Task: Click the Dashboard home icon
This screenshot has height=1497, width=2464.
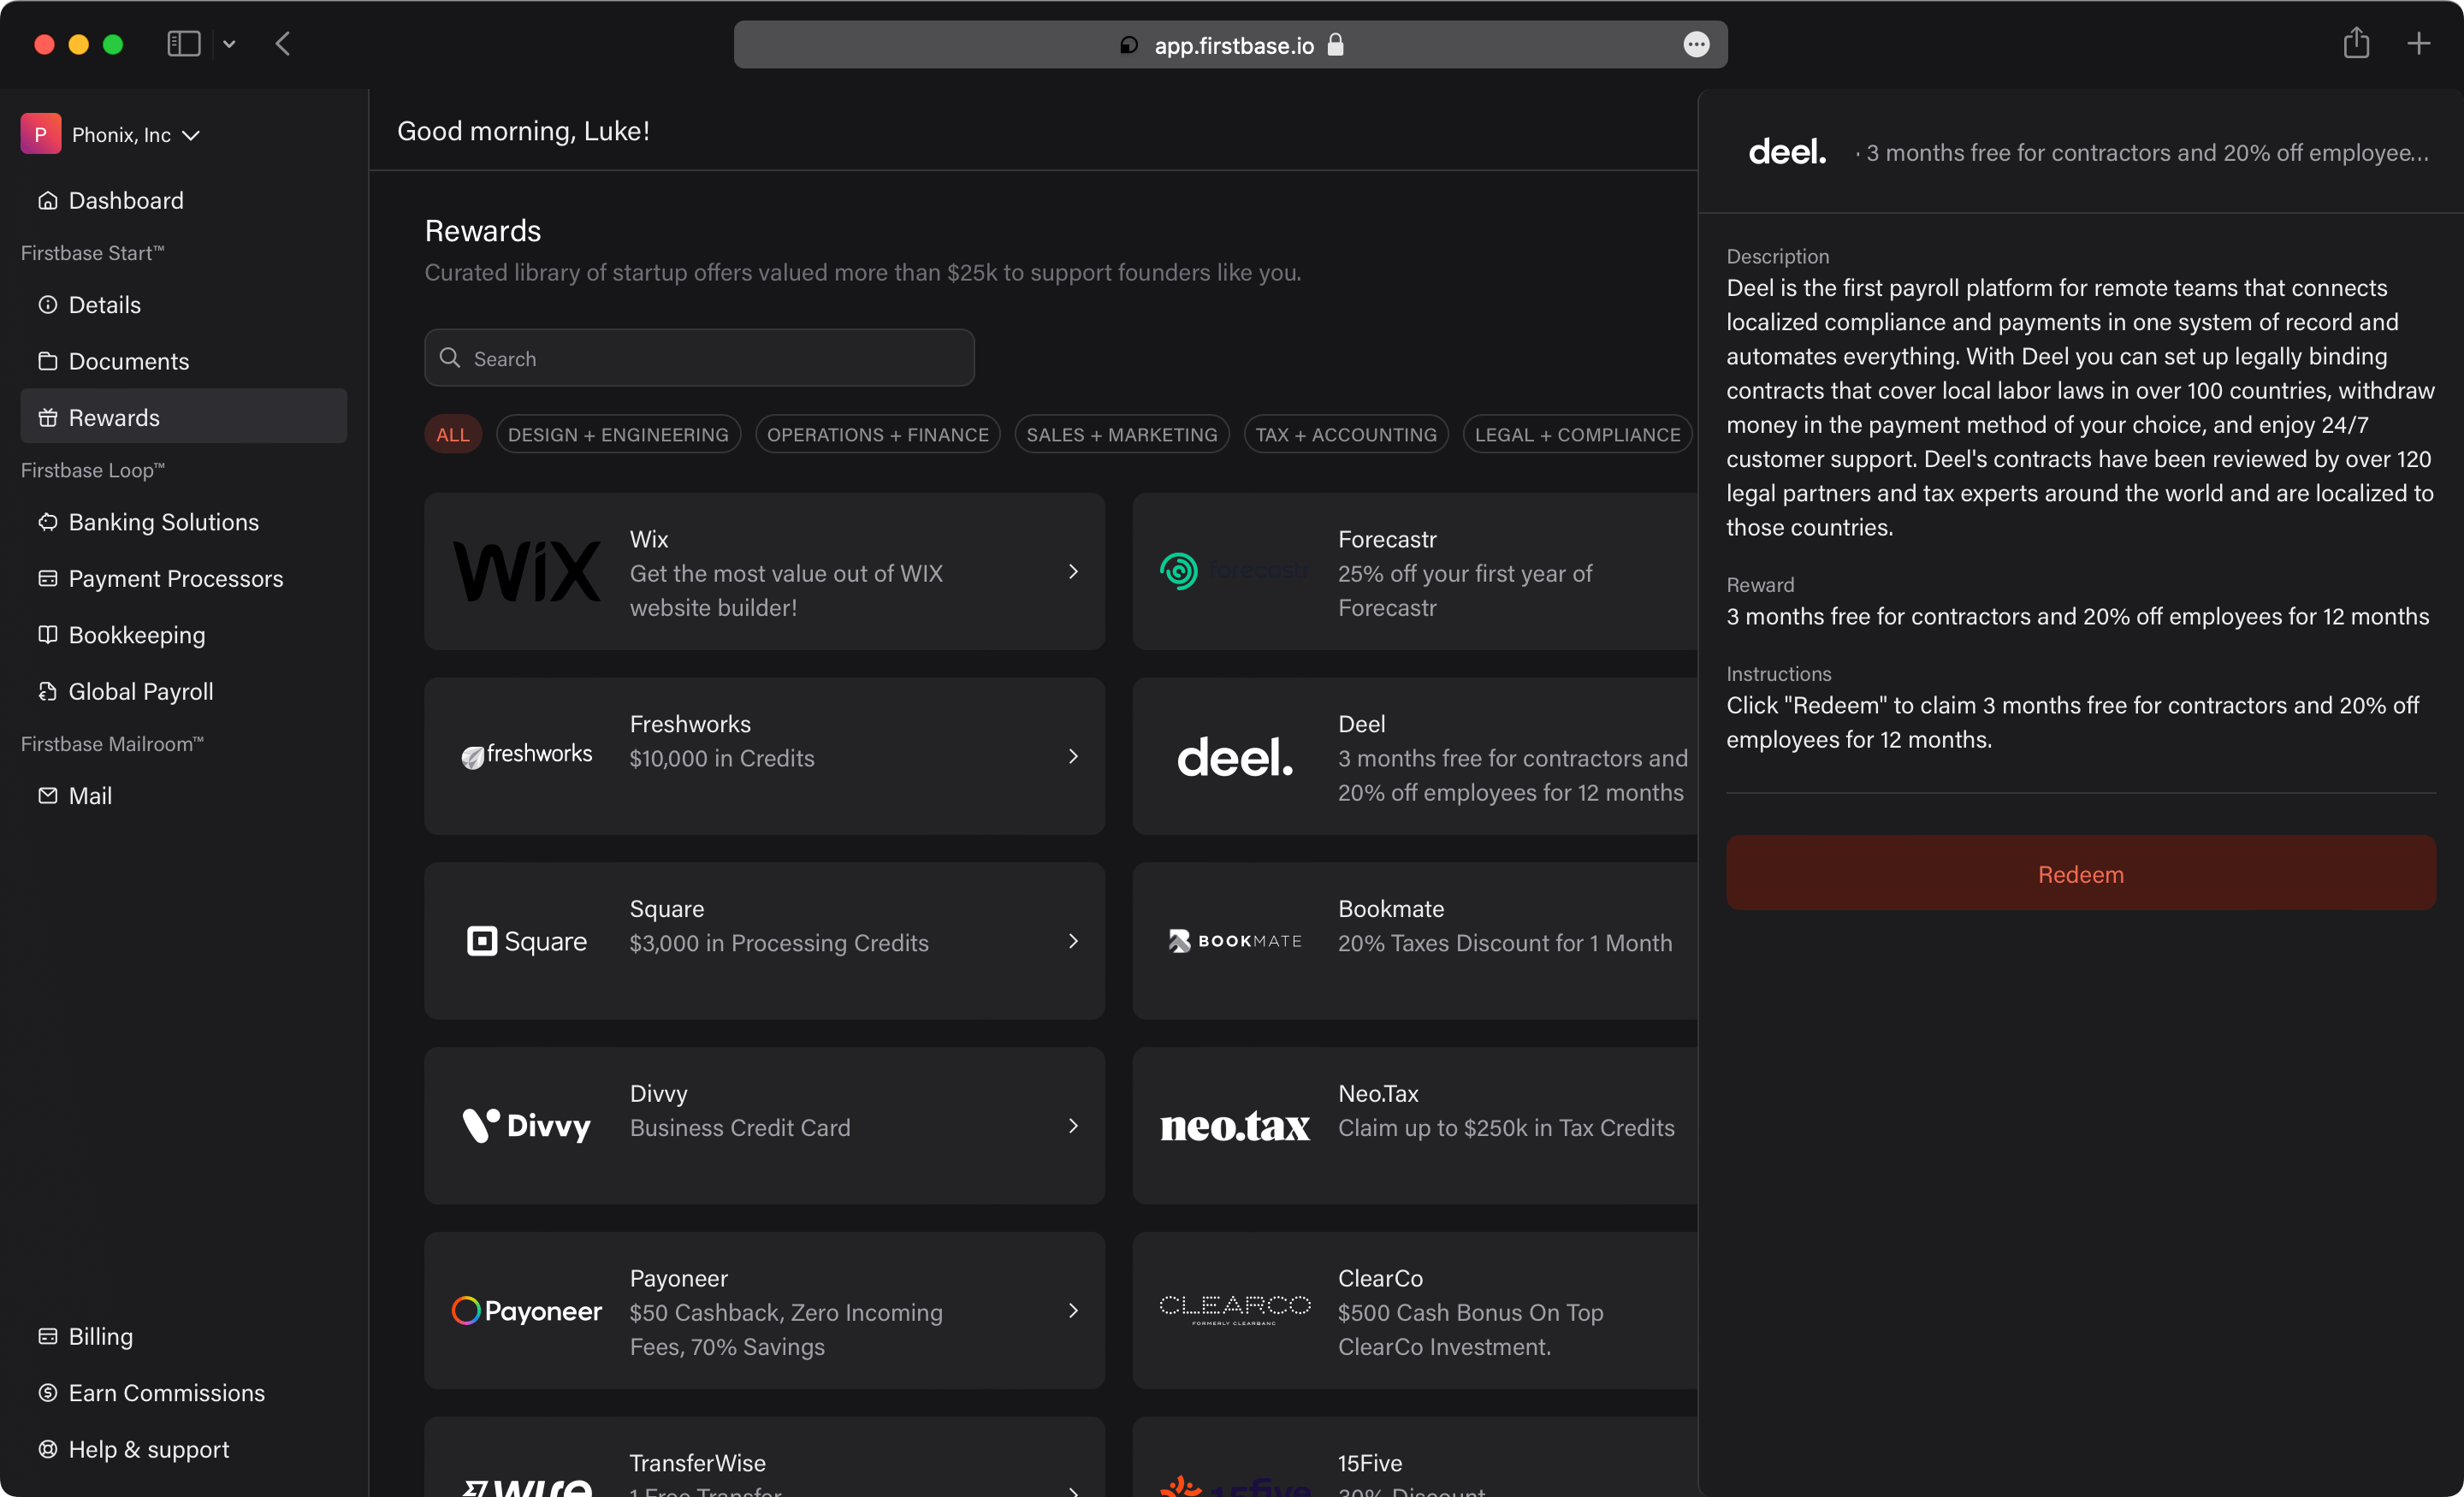Action: (x=47, y=200)
